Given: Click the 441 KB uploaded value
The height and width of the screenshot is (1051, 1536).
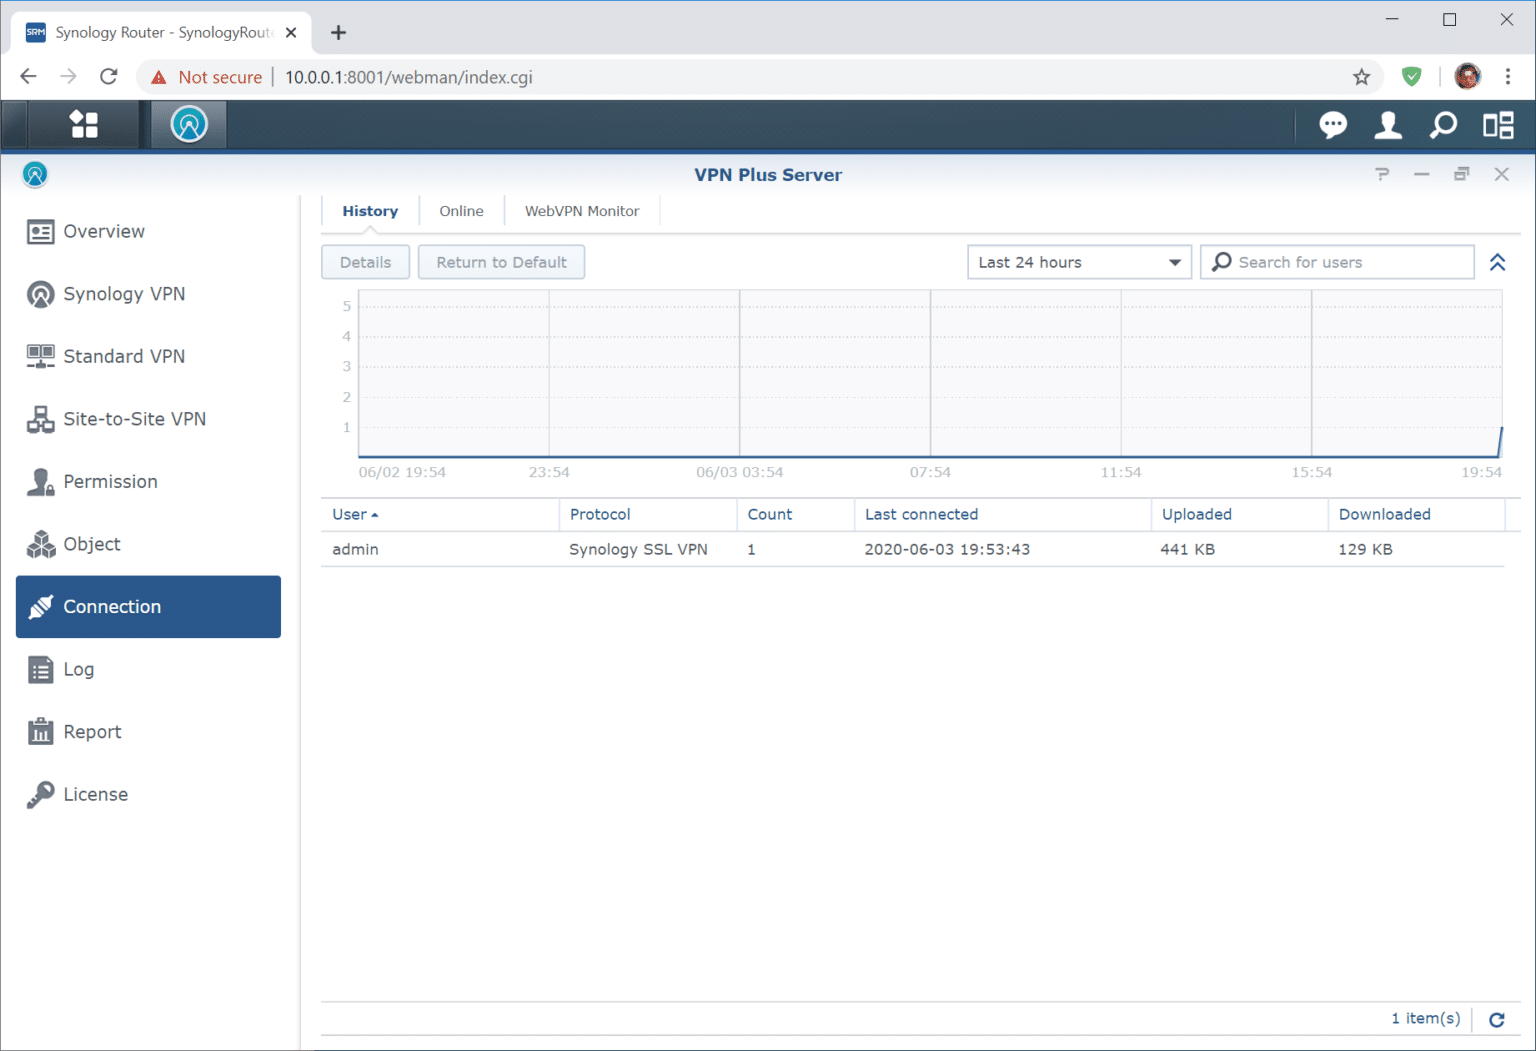Looking at the screenshot, I should (x=1187, y=549).
